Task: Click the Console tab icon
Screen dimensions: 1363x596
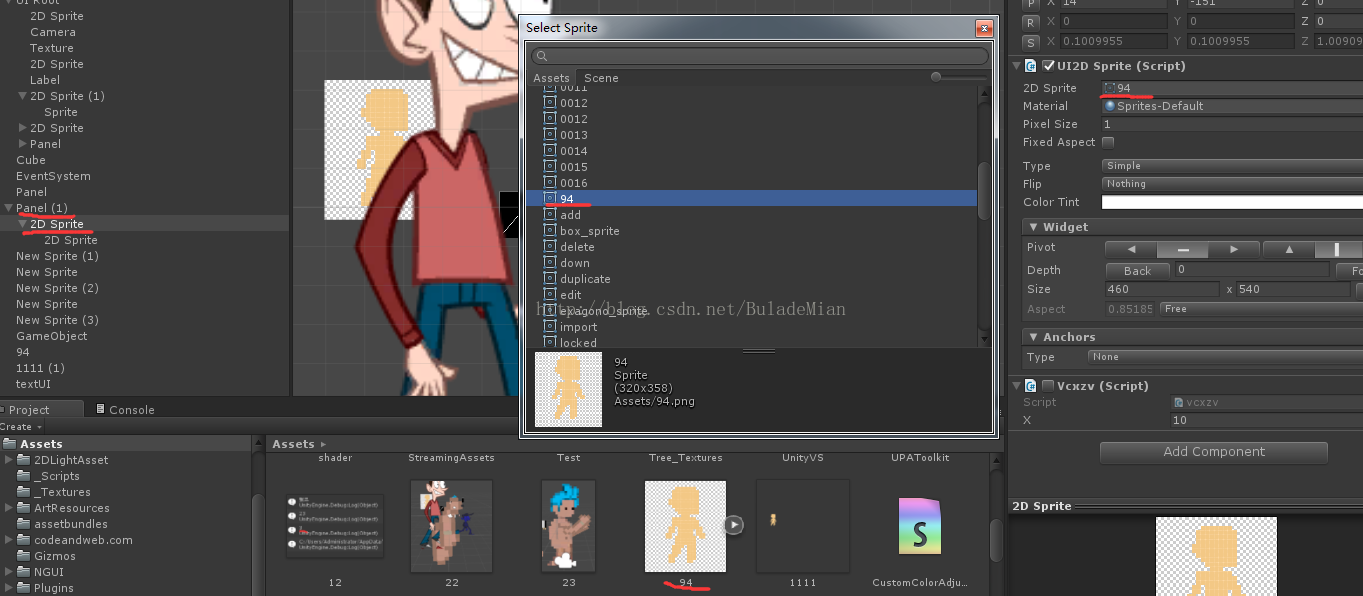Action: click(101, 409)
